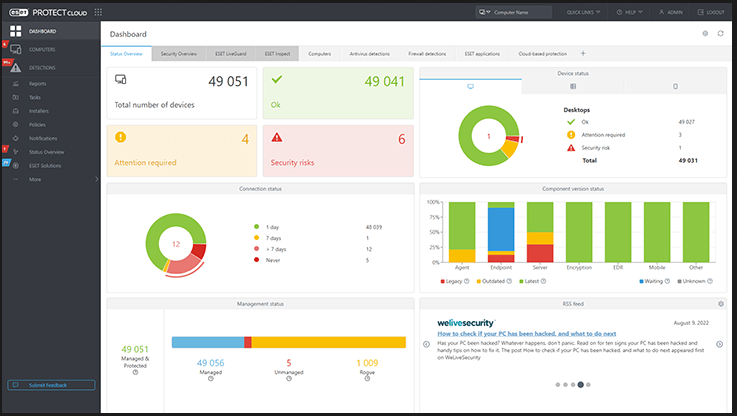This screenshot has width=737, height=416.
Task: Switch to the Computers tab
Action: point(320,54)
